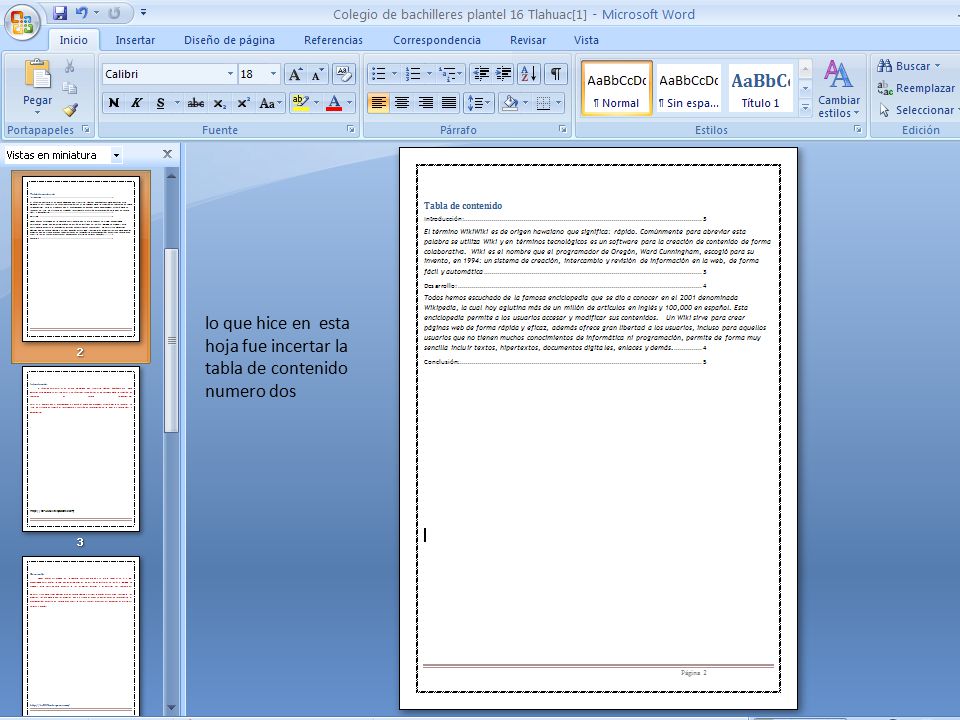The image size is (960, 720).
Task: Undo the last action
Action: (81, 13)
